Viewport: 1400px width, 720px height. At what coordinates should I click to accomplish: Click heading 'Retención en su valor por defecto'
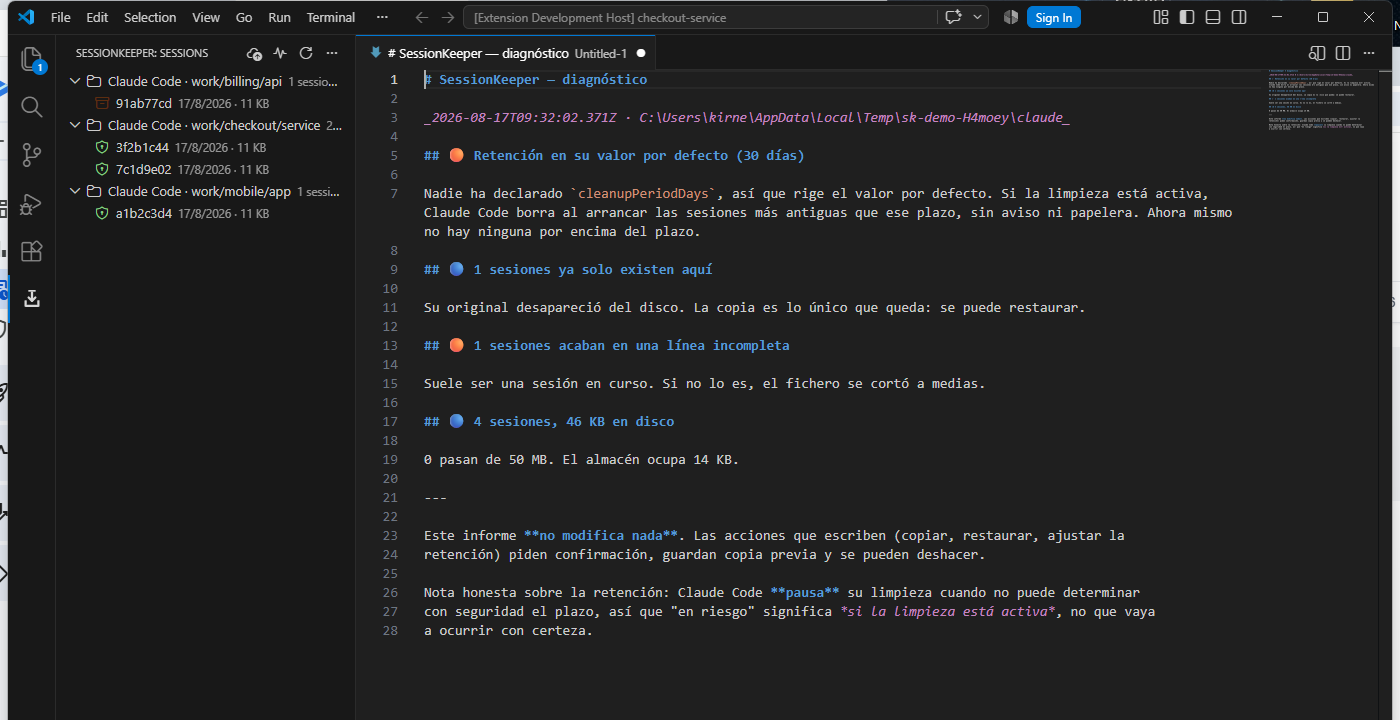click(601, 156)
